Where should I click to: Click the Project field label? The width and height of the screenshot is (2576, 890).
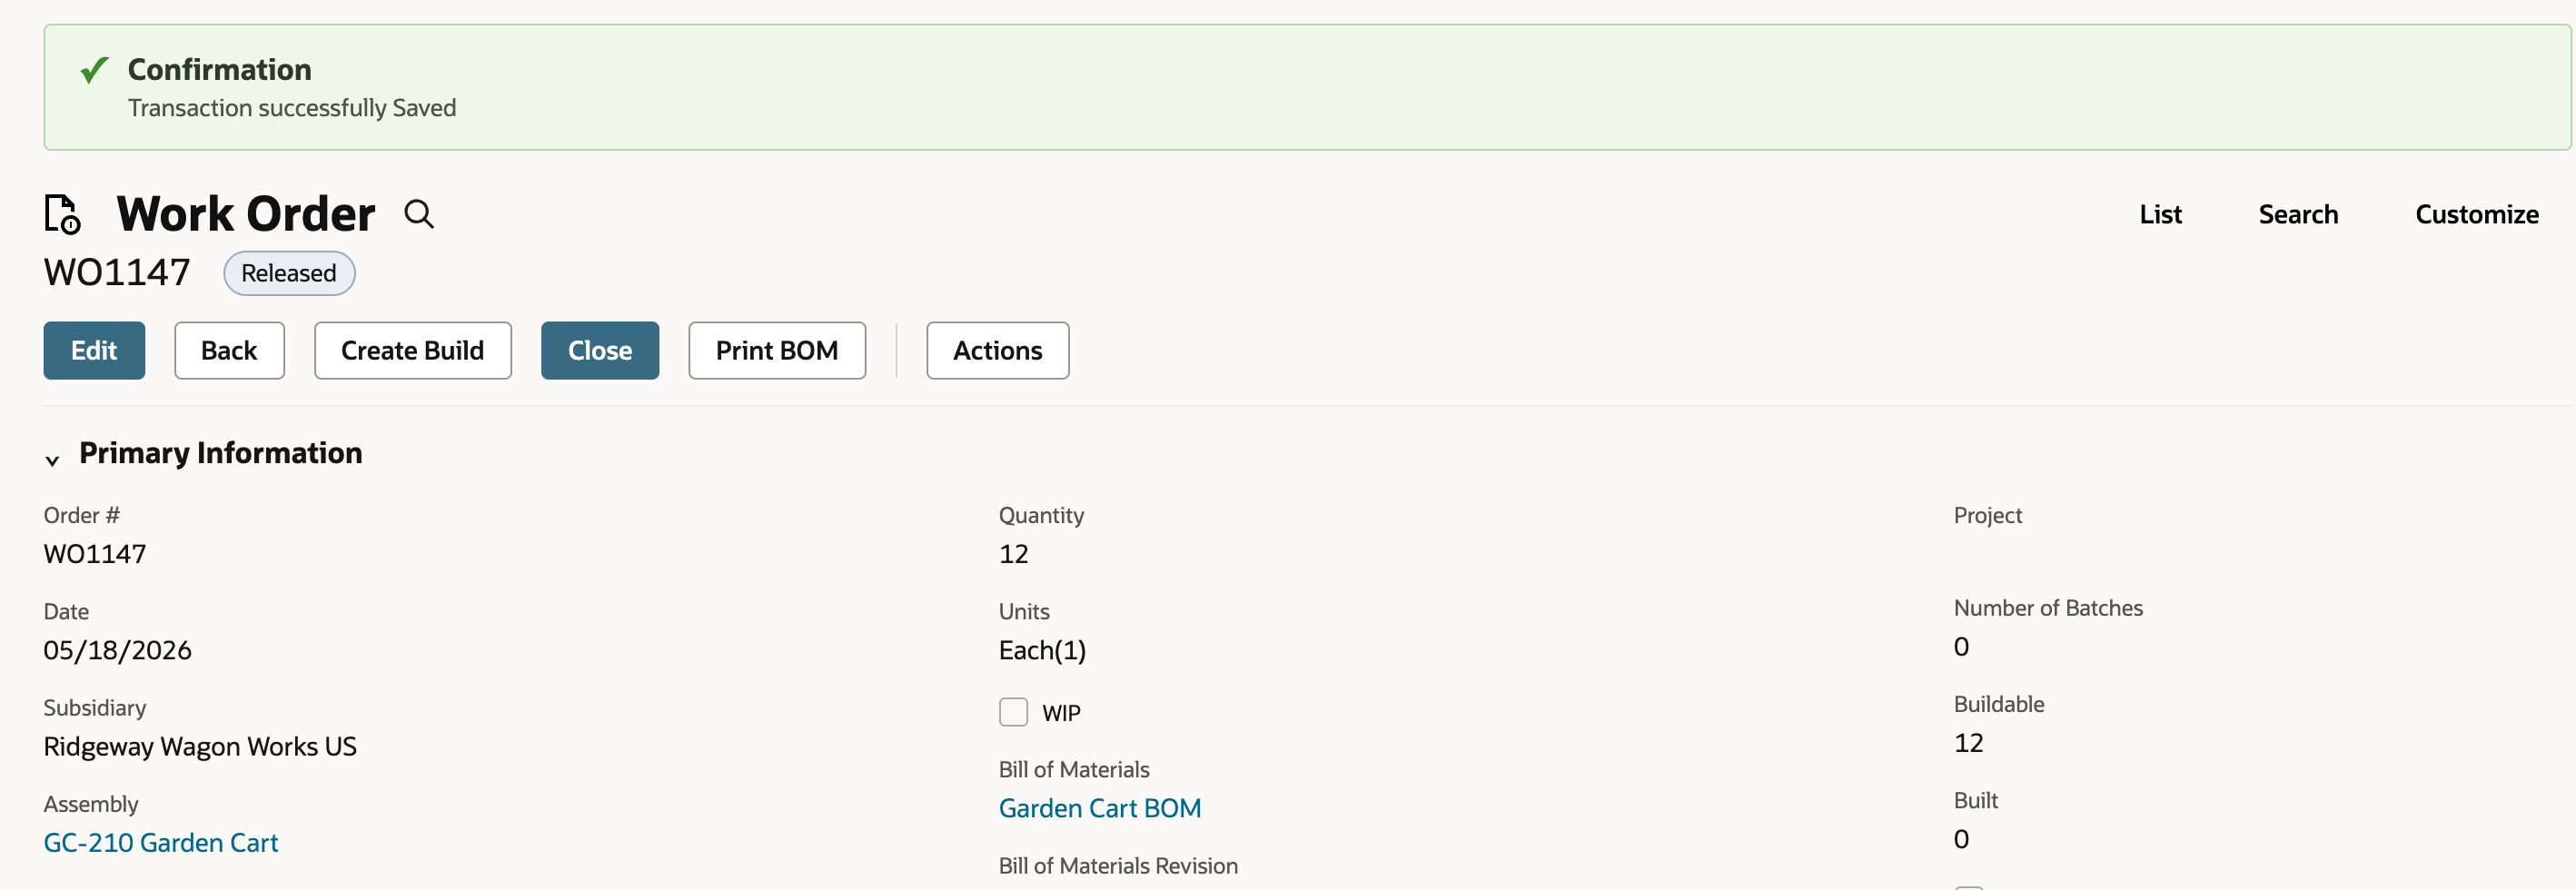tap(1987, 515)
